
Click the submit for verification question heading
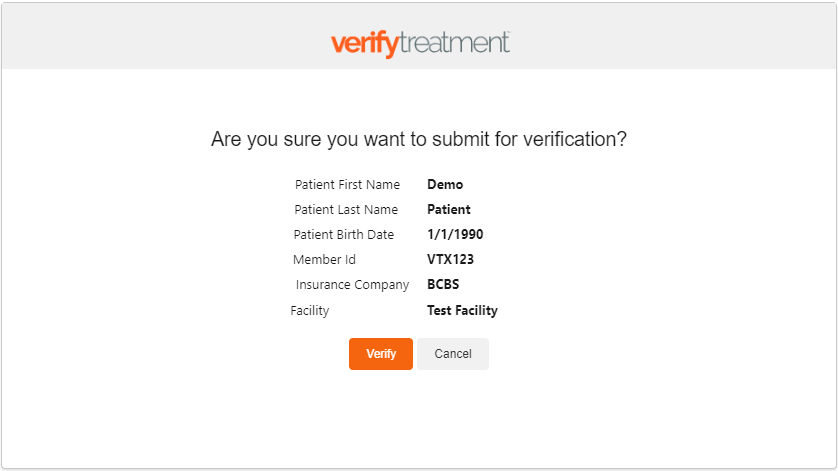[x=419, y=139]
